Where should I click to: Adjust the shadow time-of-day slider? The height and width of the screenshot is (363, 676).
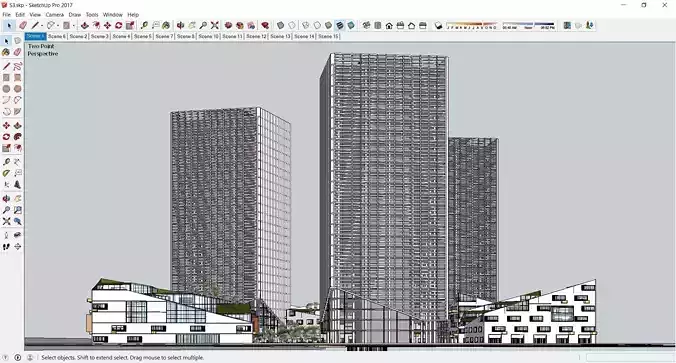(x=529, y=25)
